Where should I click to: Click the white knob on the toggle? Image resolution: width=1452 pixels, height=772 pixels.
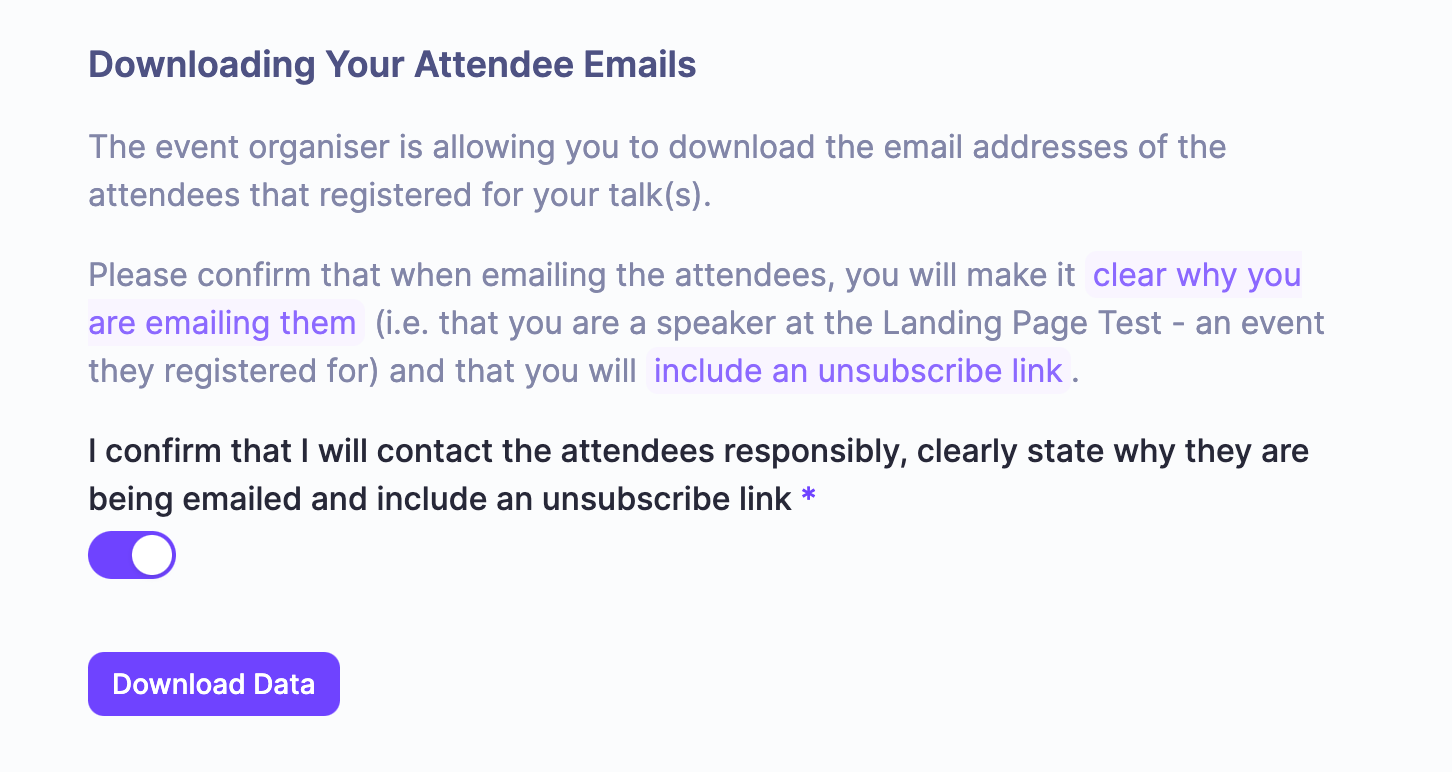pyautogui.click(x=152, y=555)
